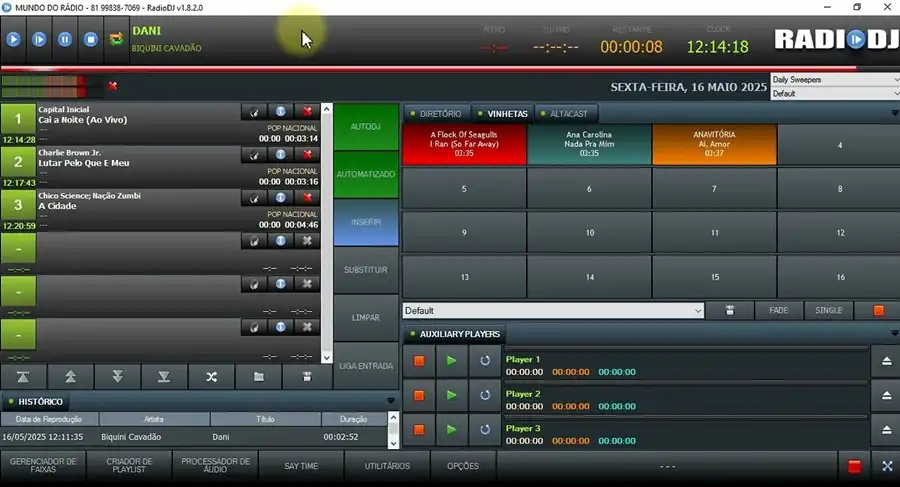Screen dimensions: 900x487
Task: Save vinheta bank with disk icon
Action: point(730,310)
